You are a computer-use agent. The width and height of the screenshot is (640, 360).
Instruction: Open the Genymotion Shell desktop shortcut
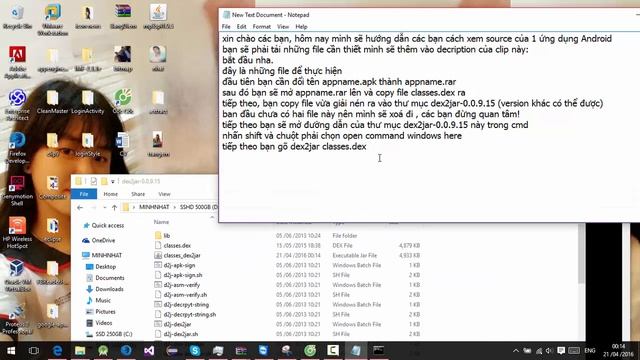(x=17, y=191)
